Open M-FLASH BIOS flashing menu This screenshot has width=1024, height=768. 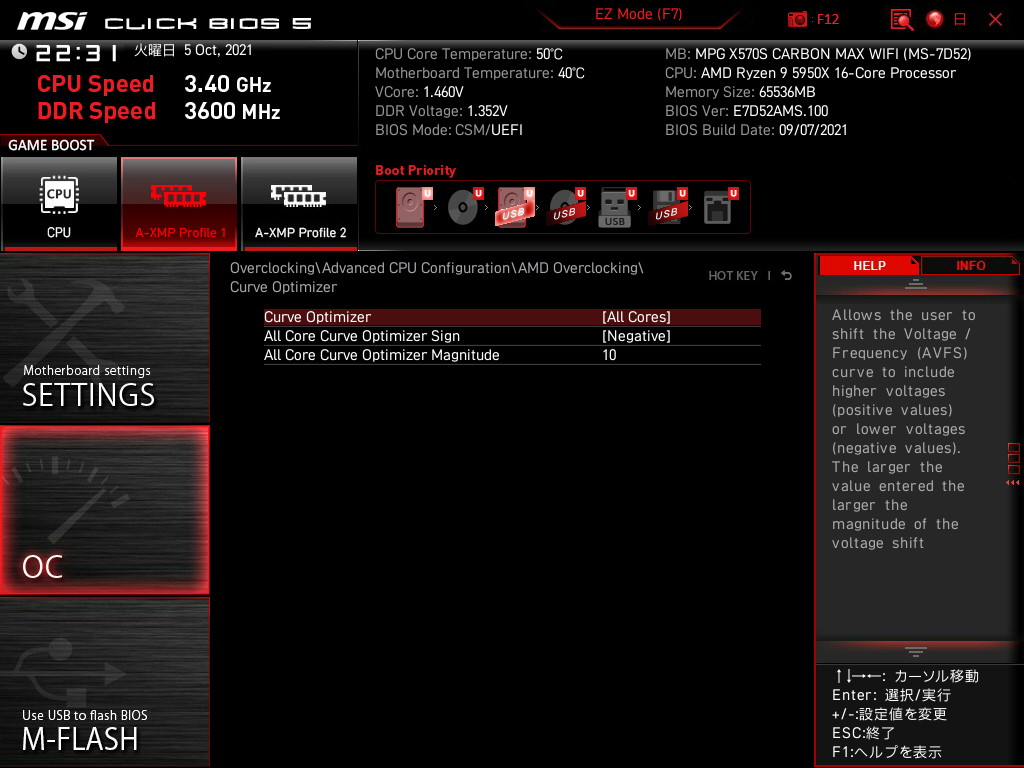[104, 682]
